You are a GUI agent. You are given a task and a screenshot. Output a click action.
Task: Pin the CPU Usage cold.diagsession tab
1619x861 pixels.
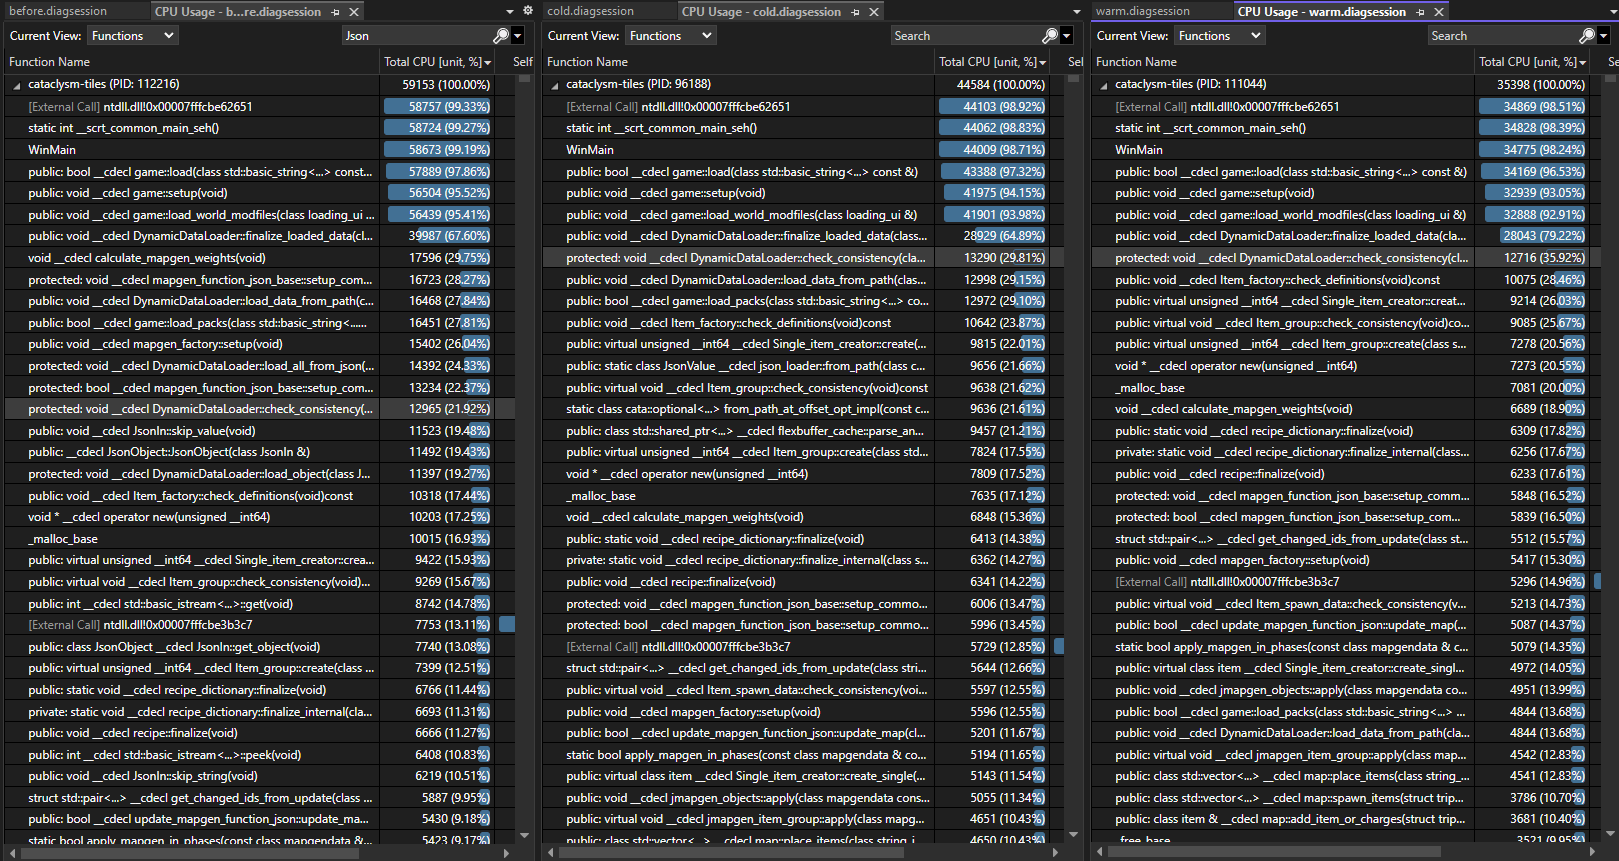pos(855,12)
